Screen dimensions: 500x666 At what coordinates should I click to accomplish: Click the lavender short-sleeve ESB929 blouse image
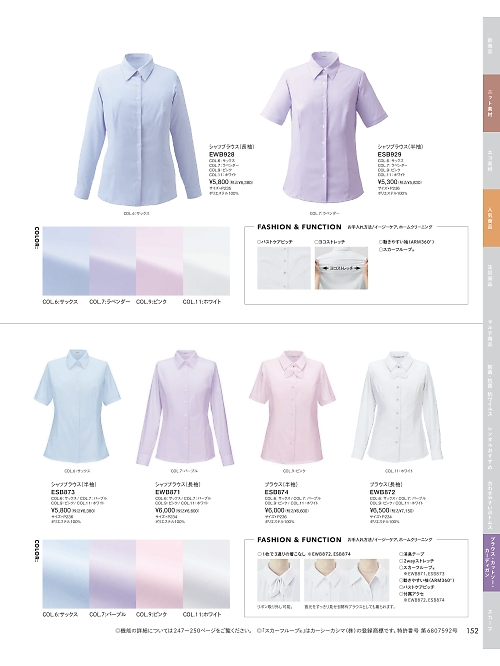pyautogui.click(x=325, y=128)
